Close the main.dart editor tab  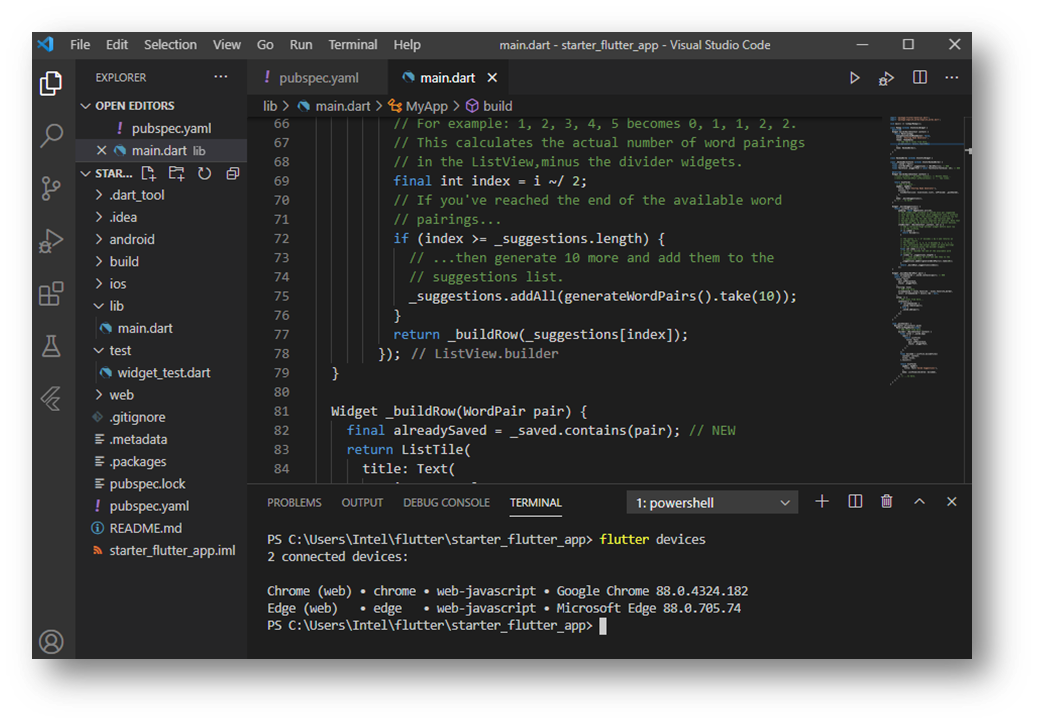(492, 77)
